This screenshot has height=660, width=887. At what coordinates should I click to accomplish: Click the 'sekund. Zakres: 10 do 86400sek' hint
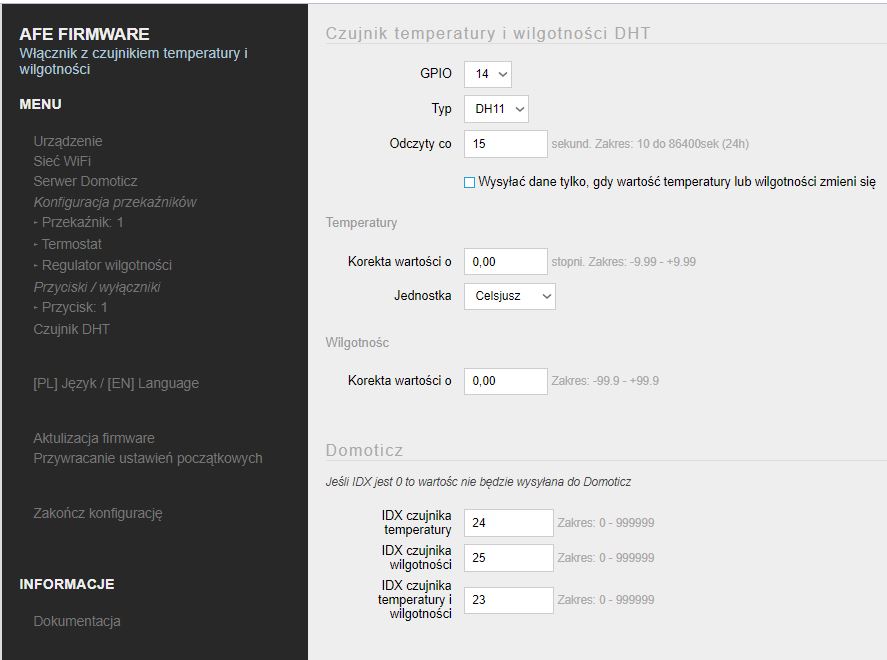pos(650,144)
